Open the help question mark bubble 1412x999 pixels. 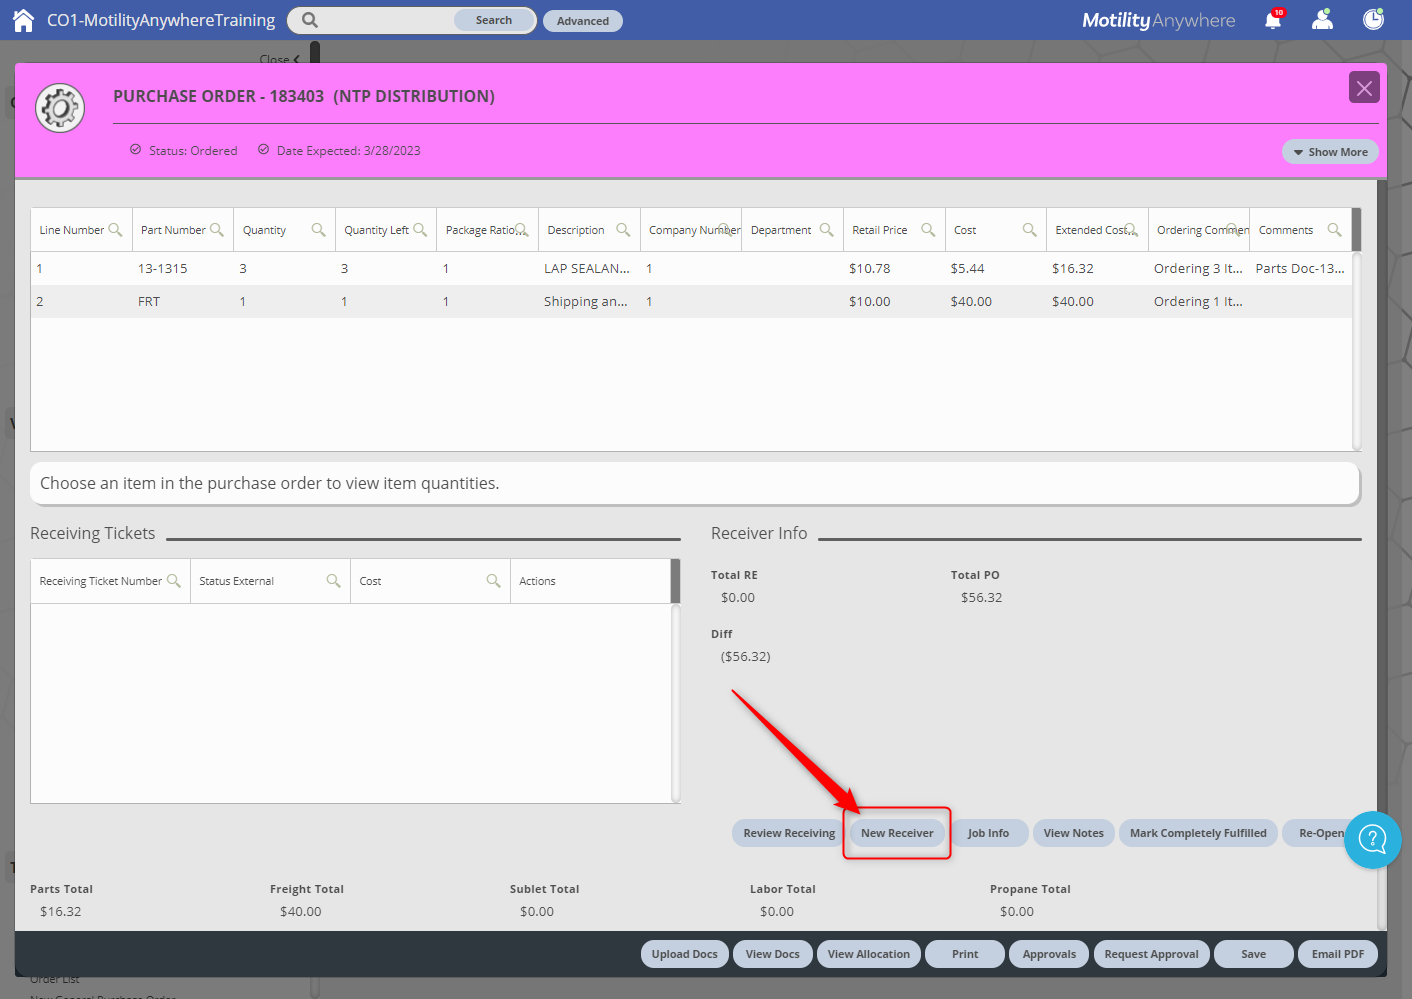1373,839
